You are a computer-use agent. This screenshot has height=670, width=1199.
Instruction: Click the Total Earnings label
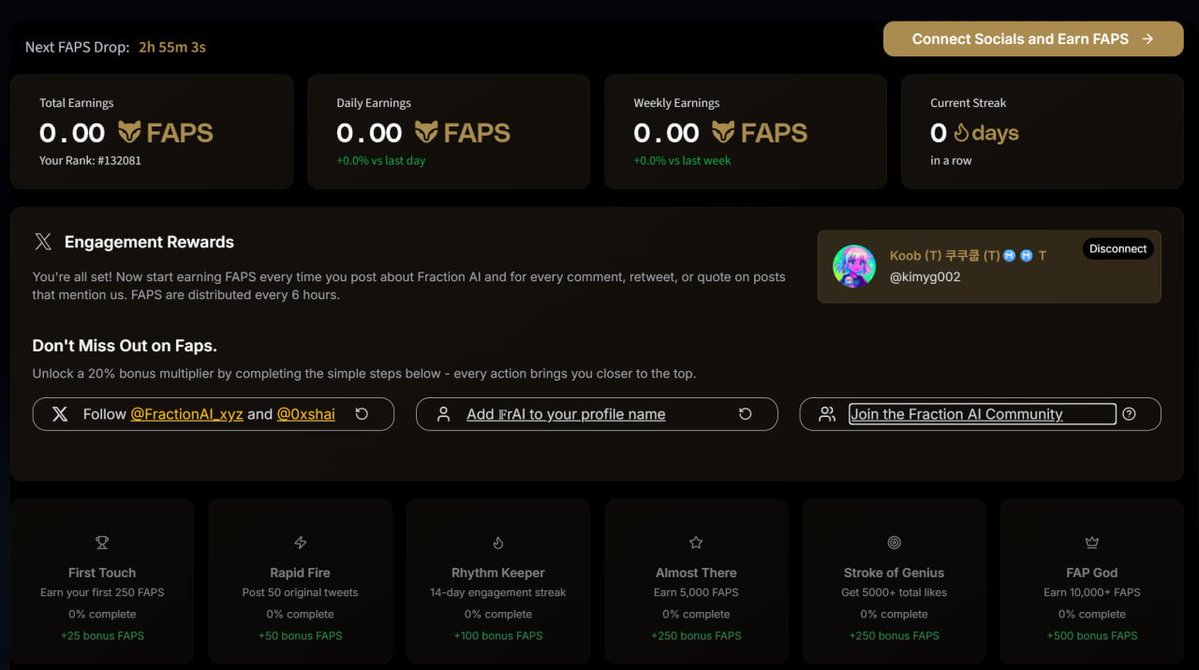[76, 102]
